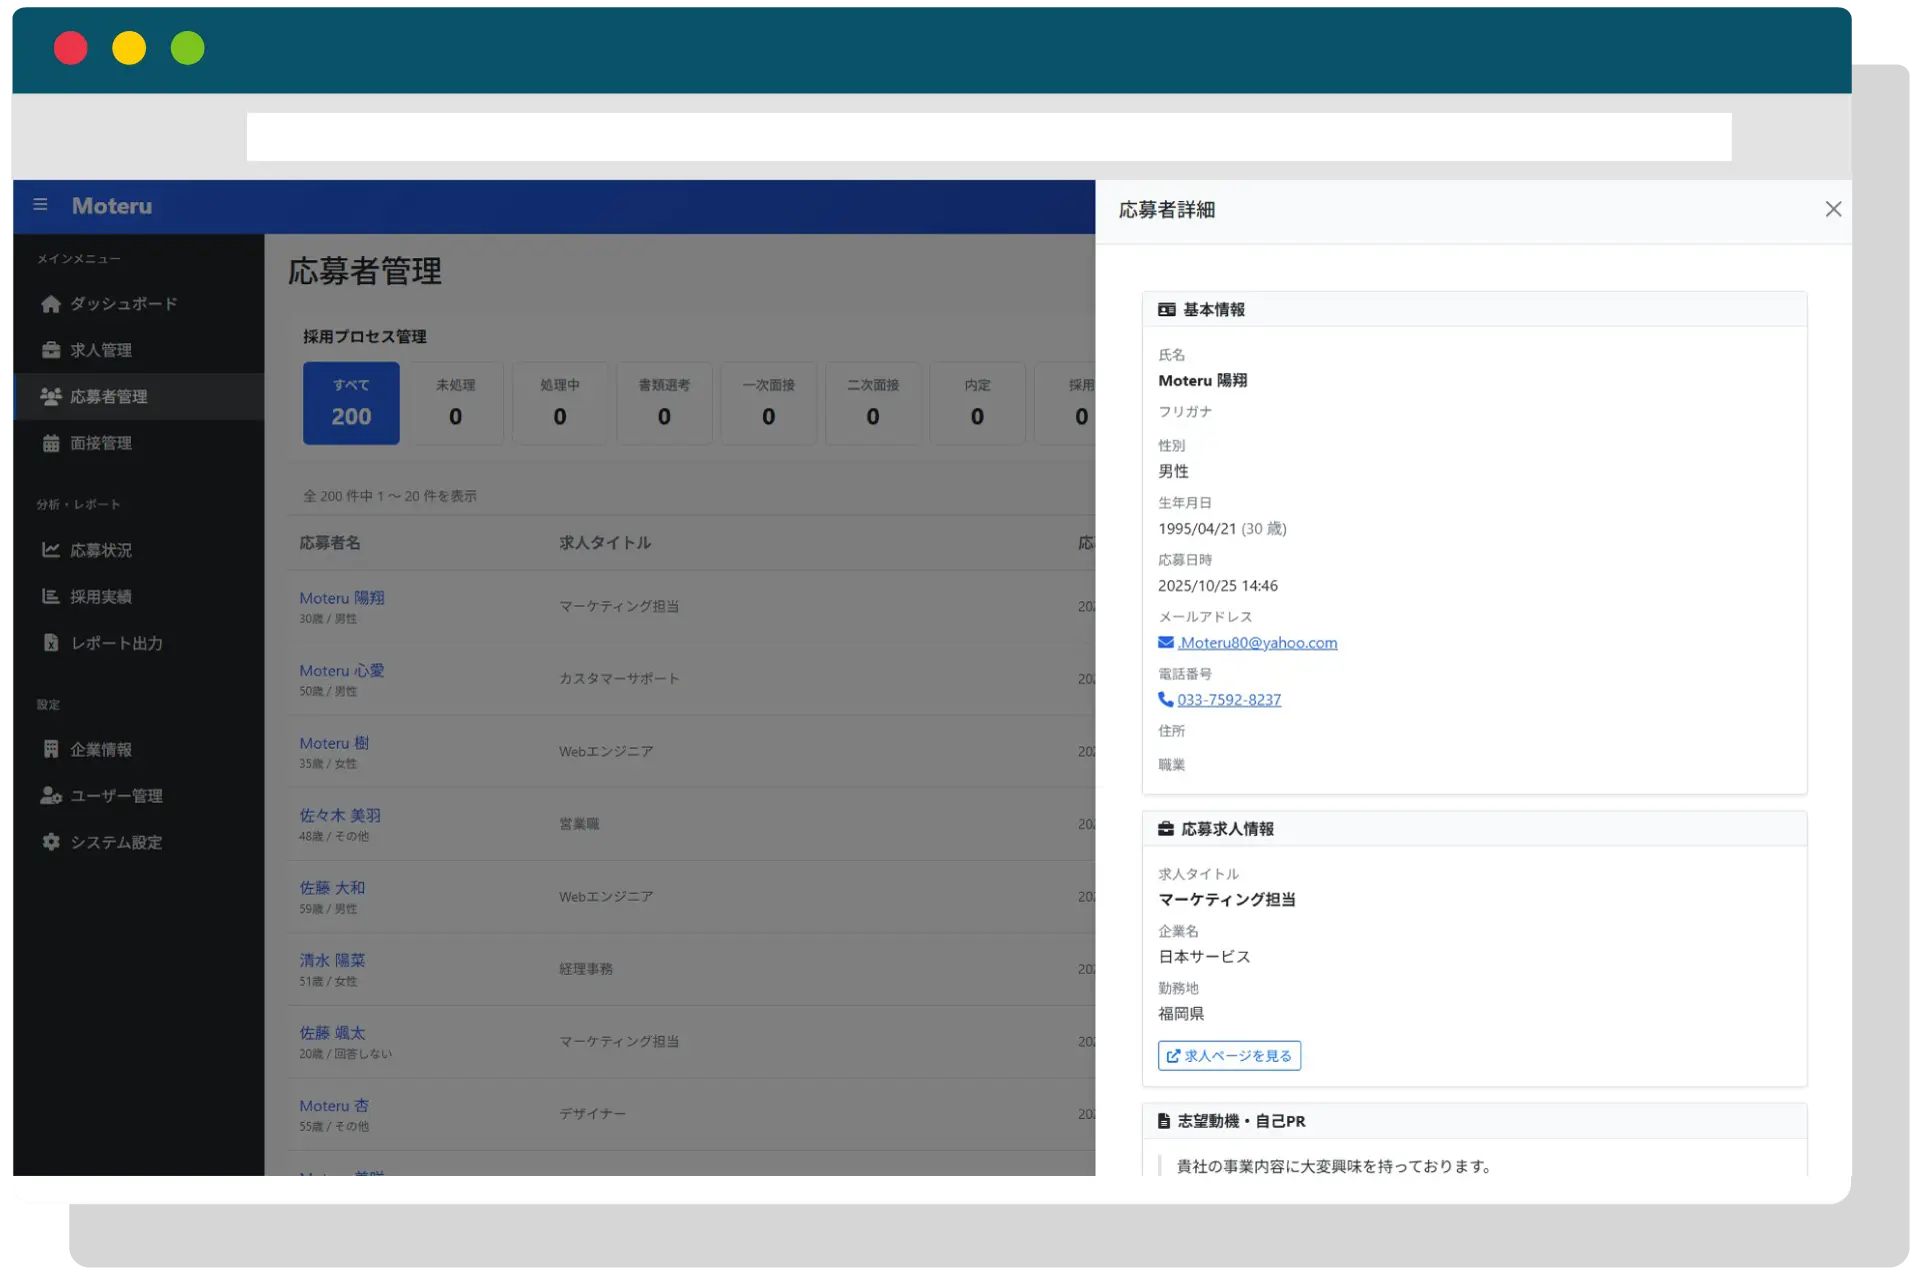
Task: Click the hamburger menu icon beside Moteru
Action: coord(40,205)
